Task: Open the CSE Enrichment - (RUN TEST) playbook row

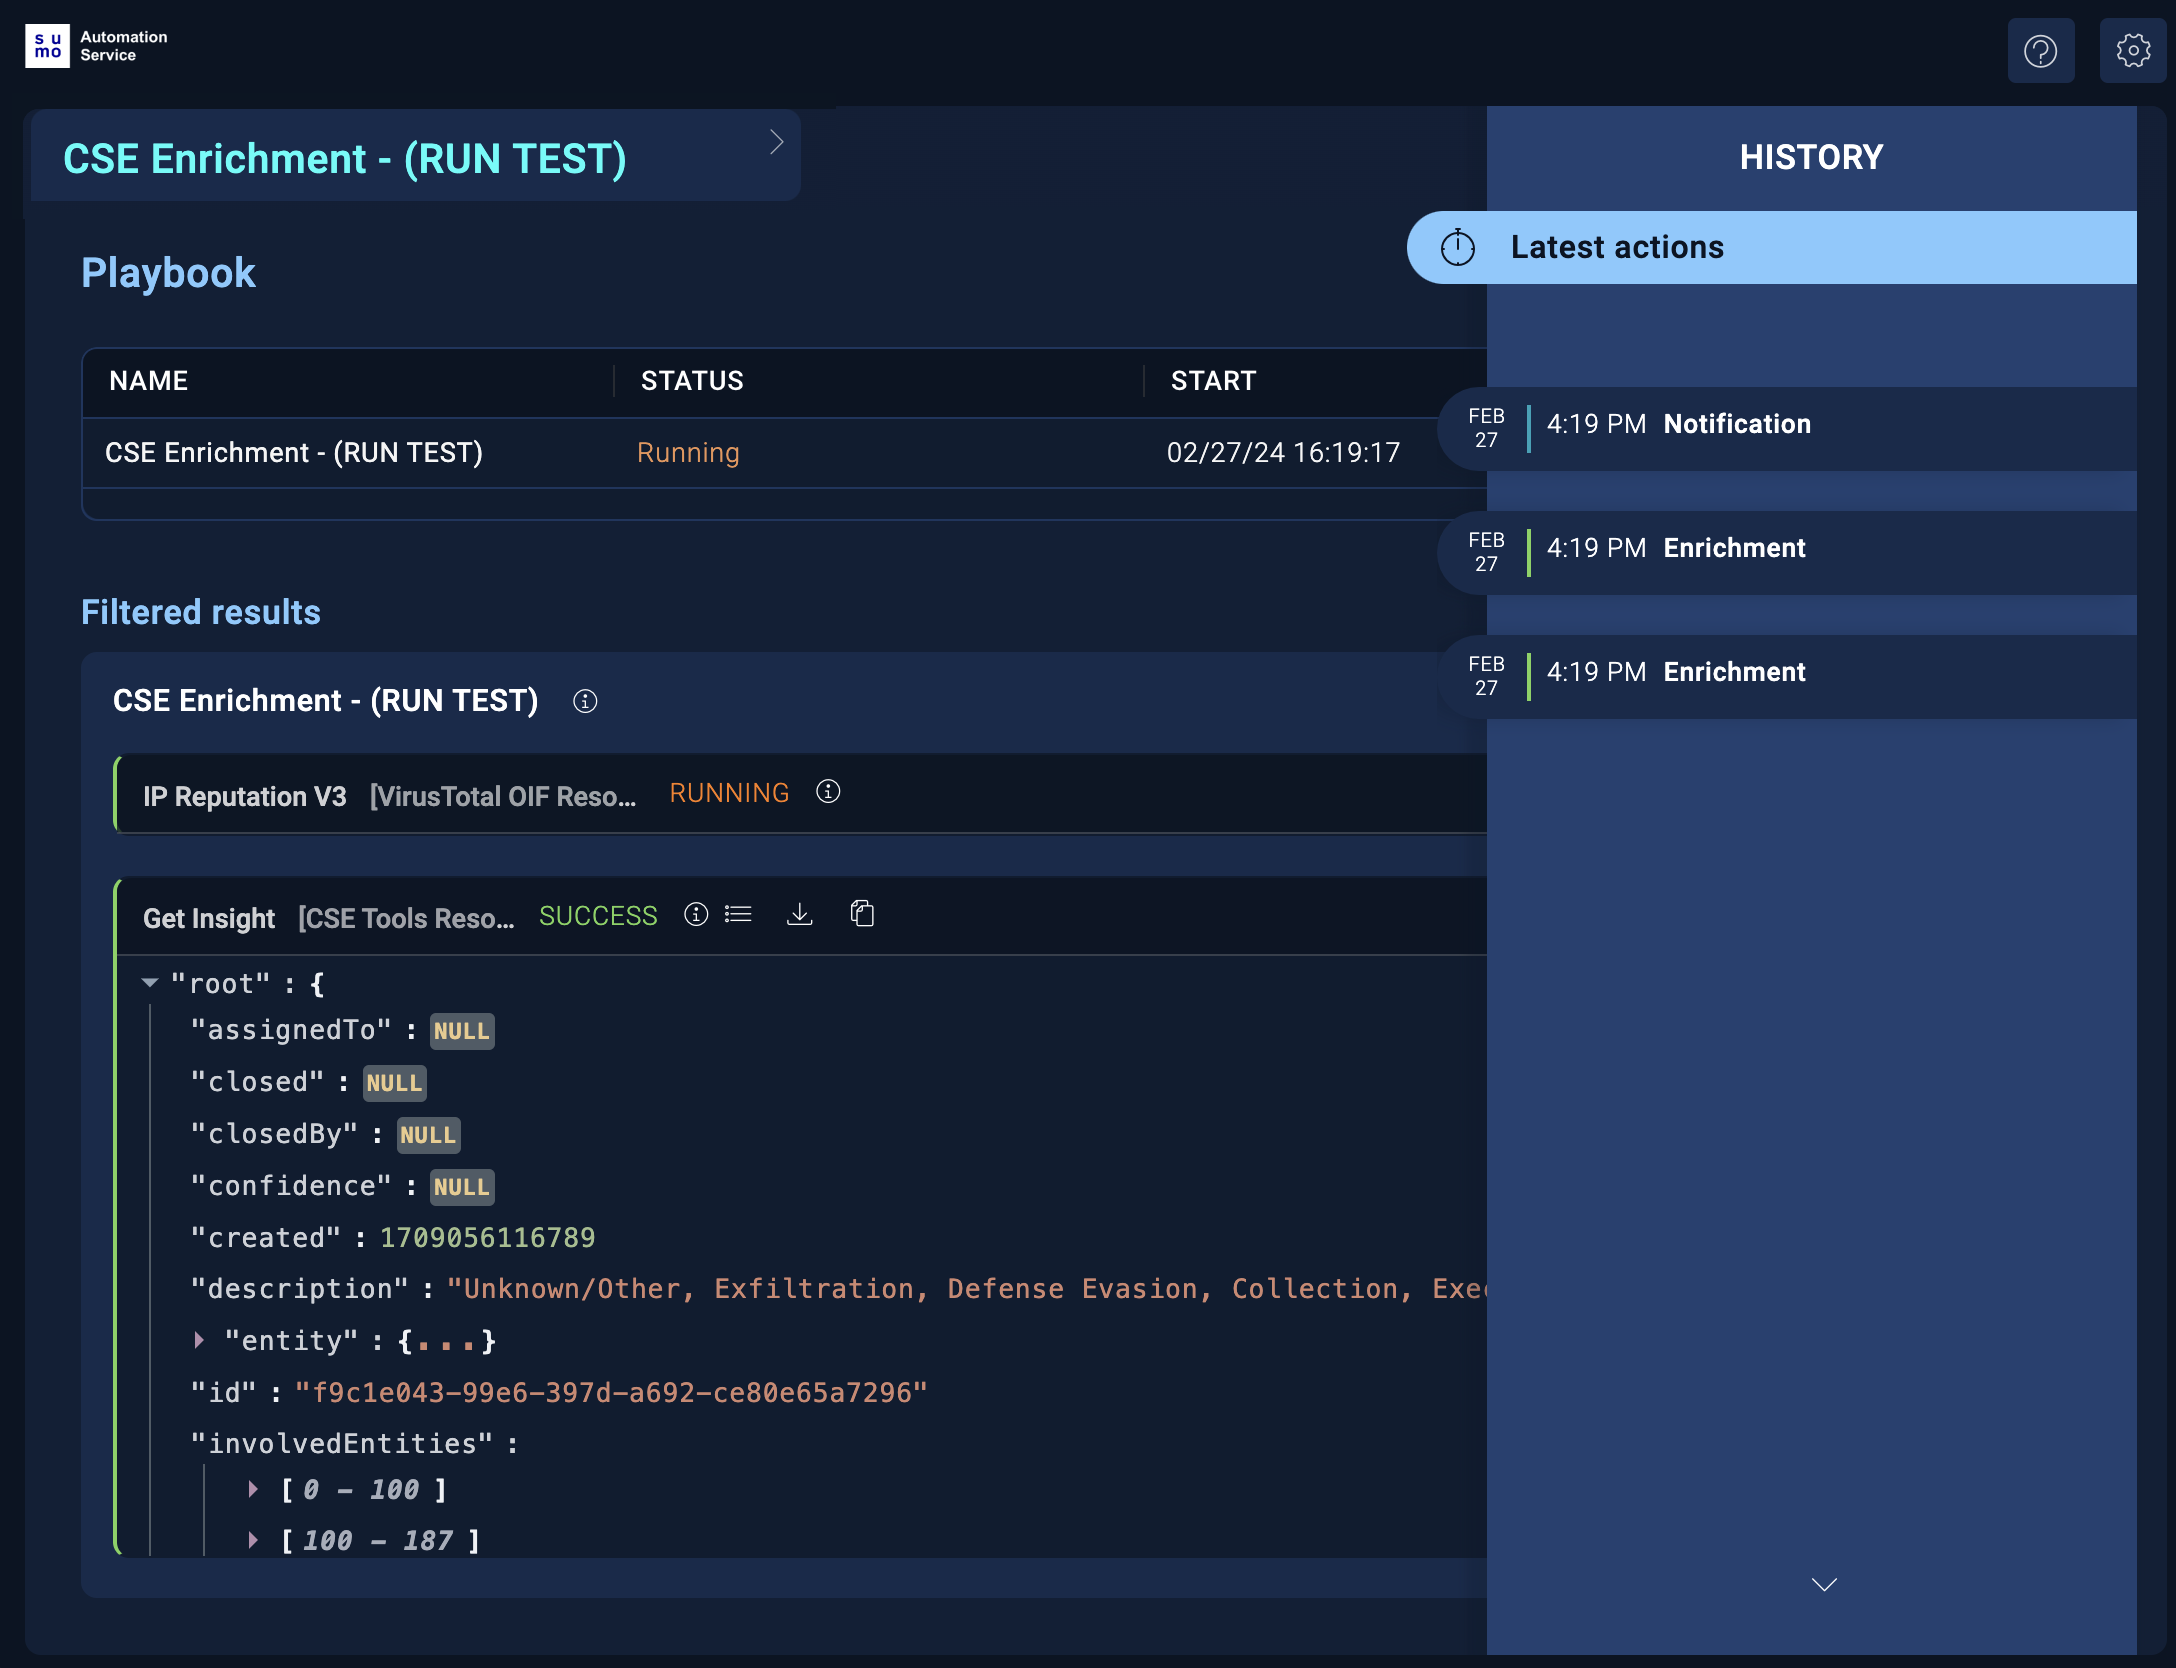Action: pos(294,452)
